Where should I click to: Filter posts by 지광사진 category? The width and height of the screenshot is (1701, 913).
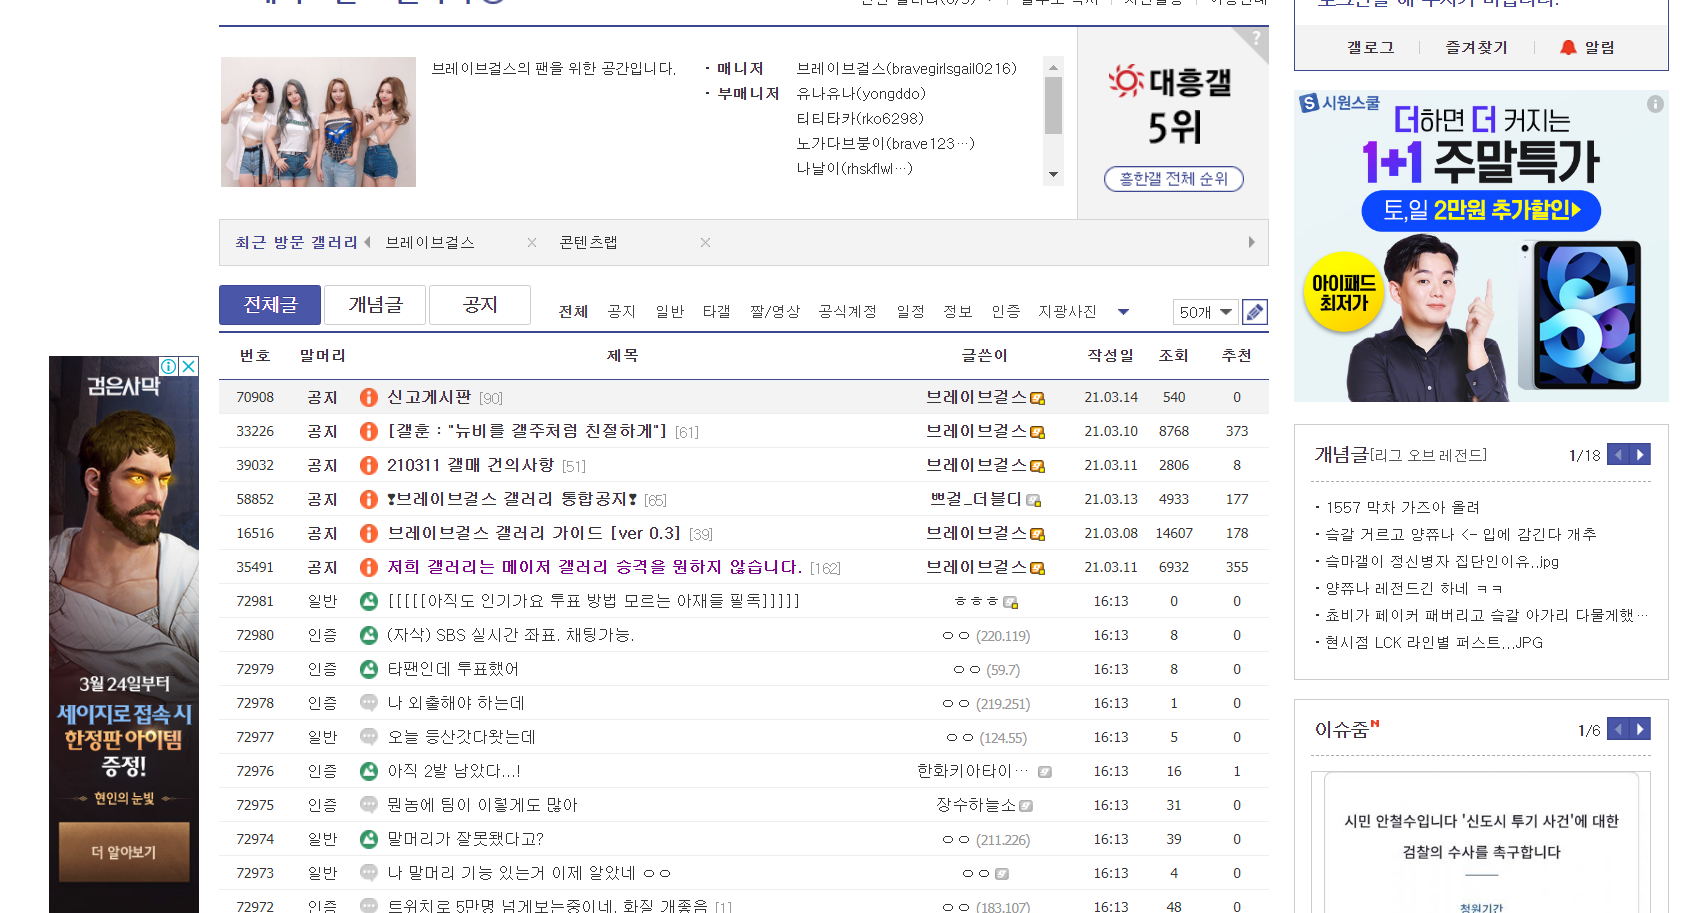[1067, 312]
